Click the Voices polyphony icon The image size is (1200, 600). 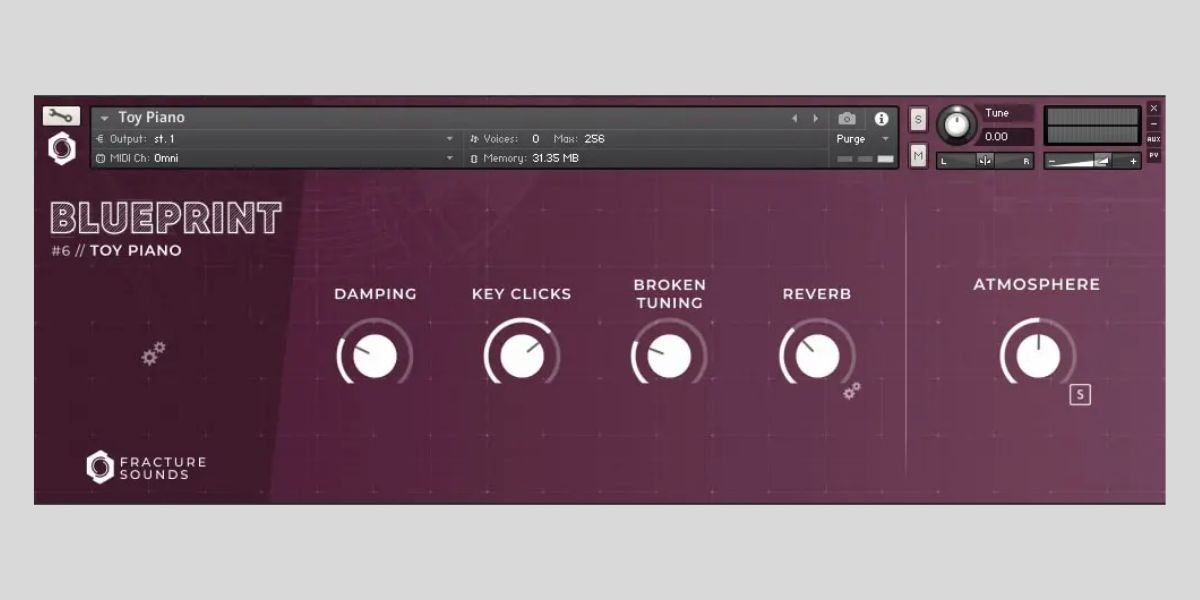pos(474,139)
